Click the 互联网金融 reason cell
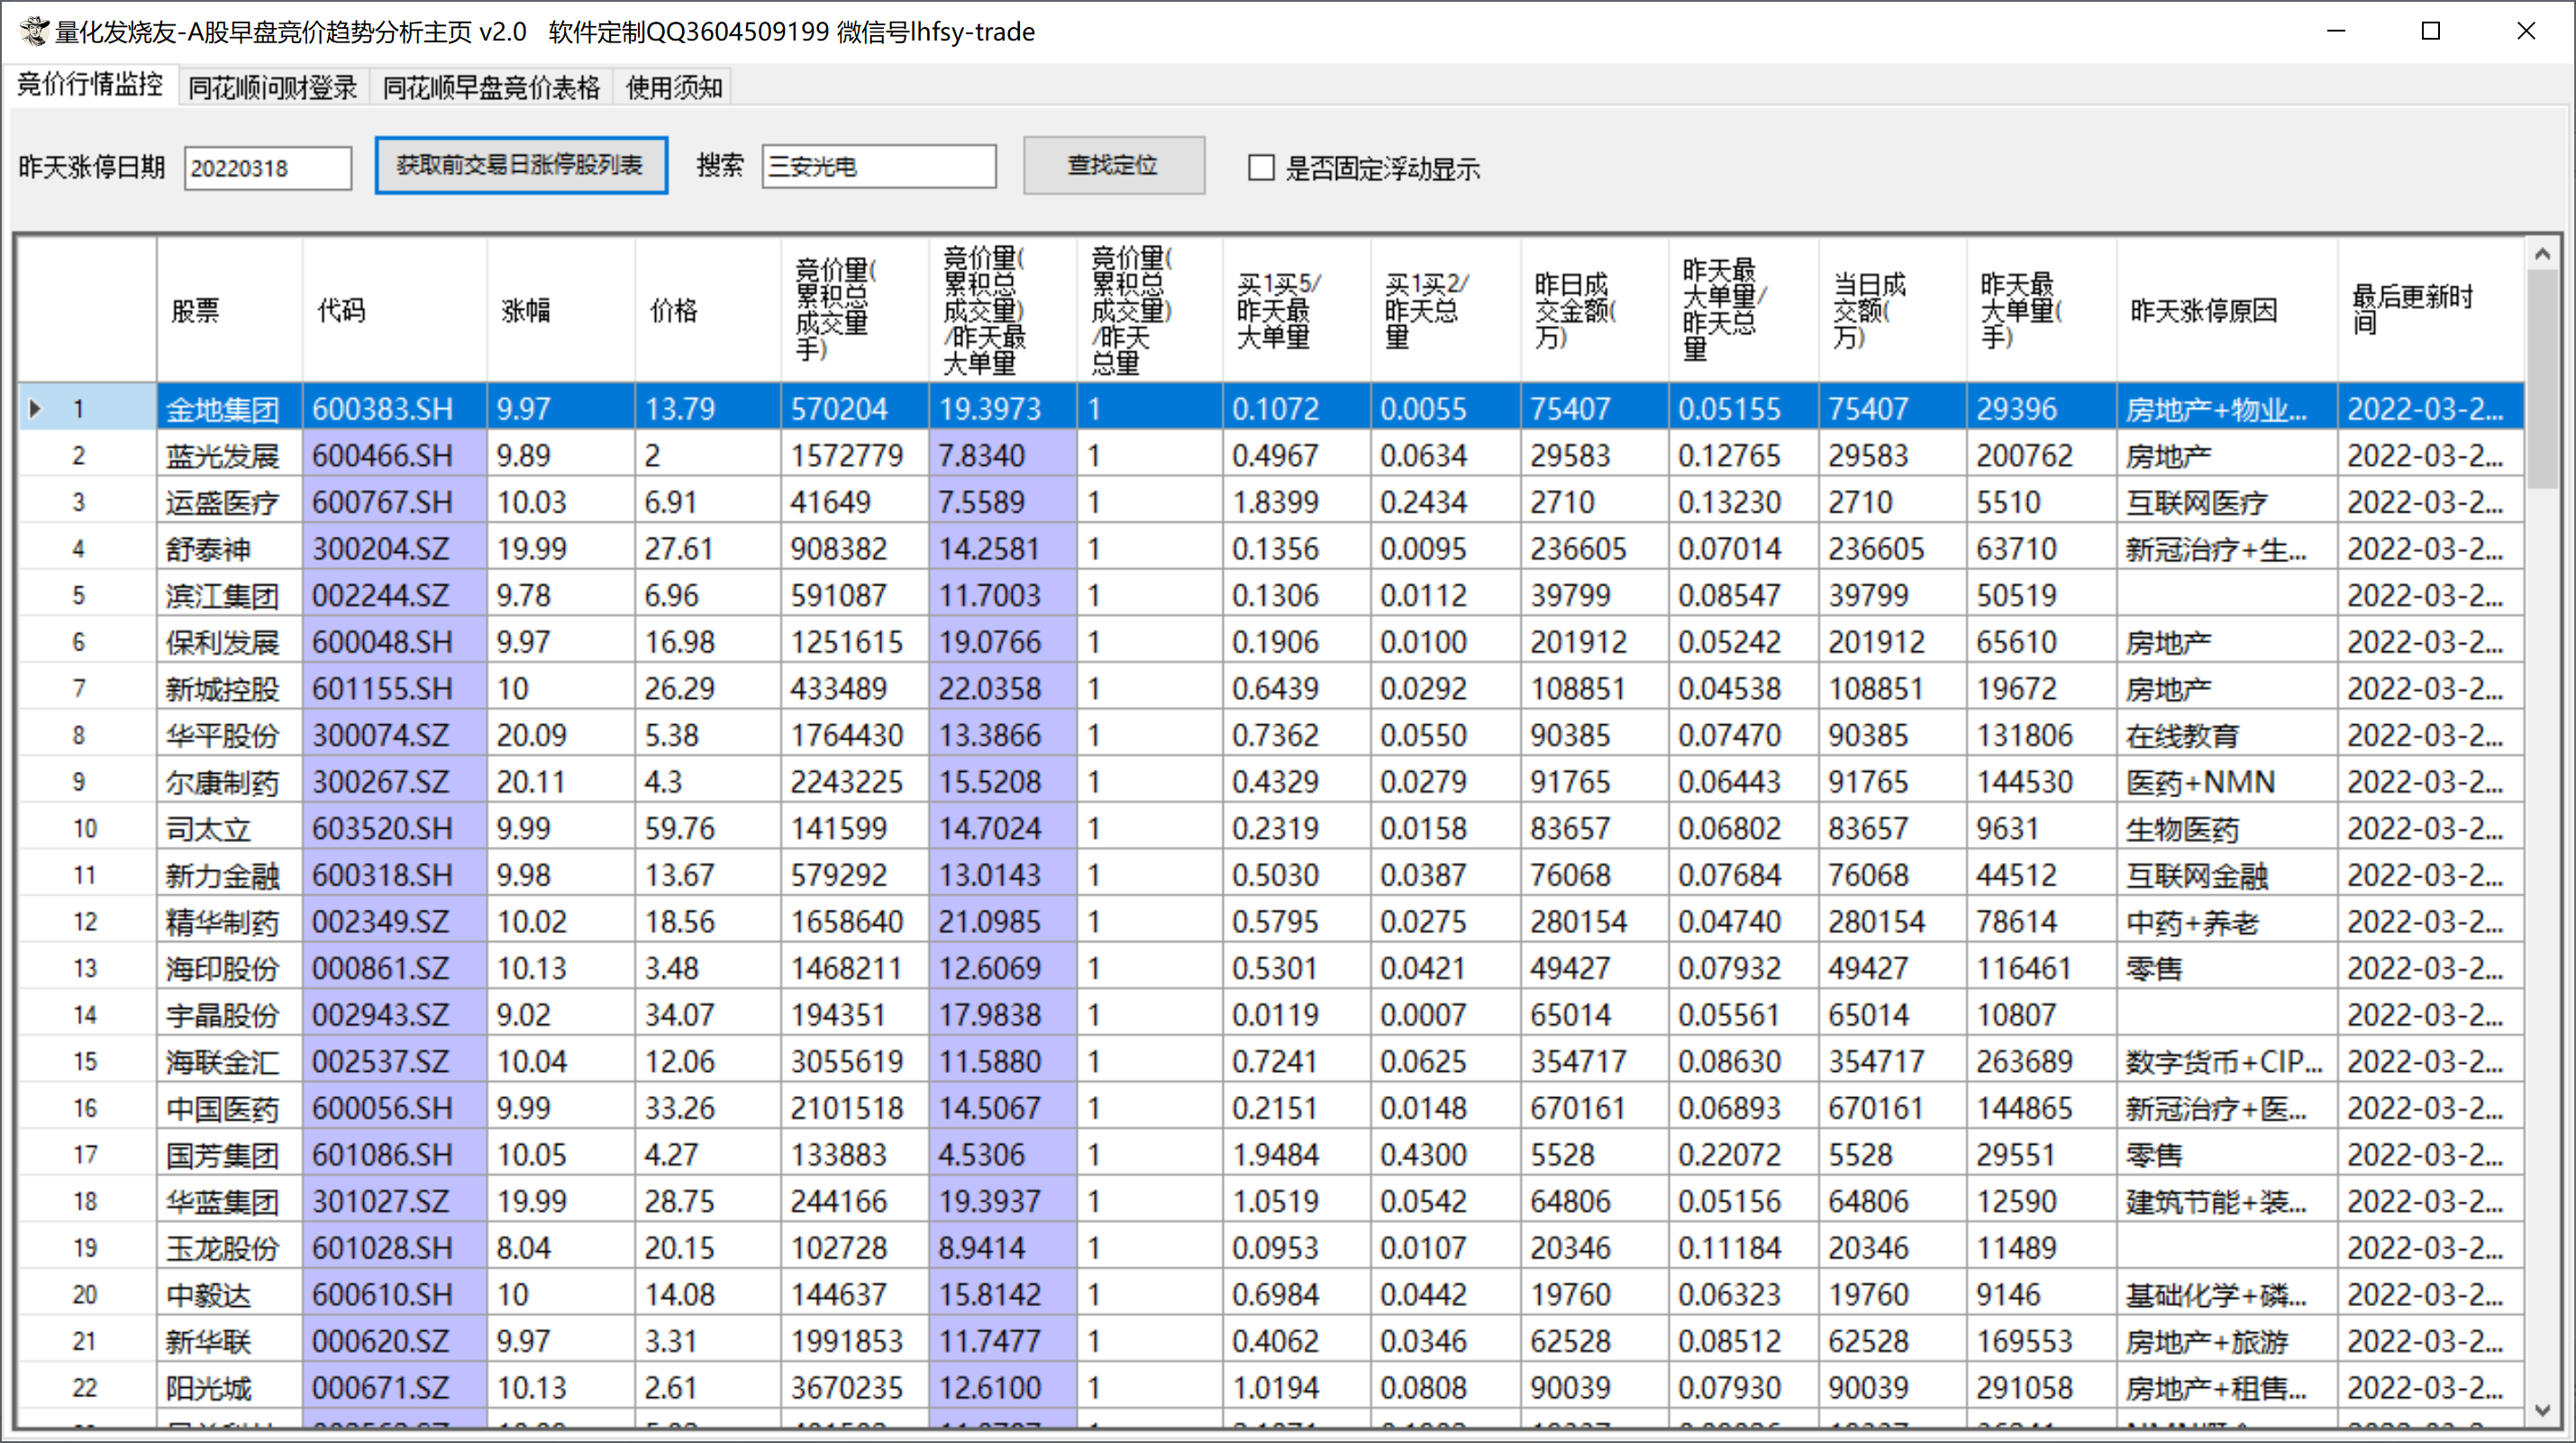 (2227, 875)
